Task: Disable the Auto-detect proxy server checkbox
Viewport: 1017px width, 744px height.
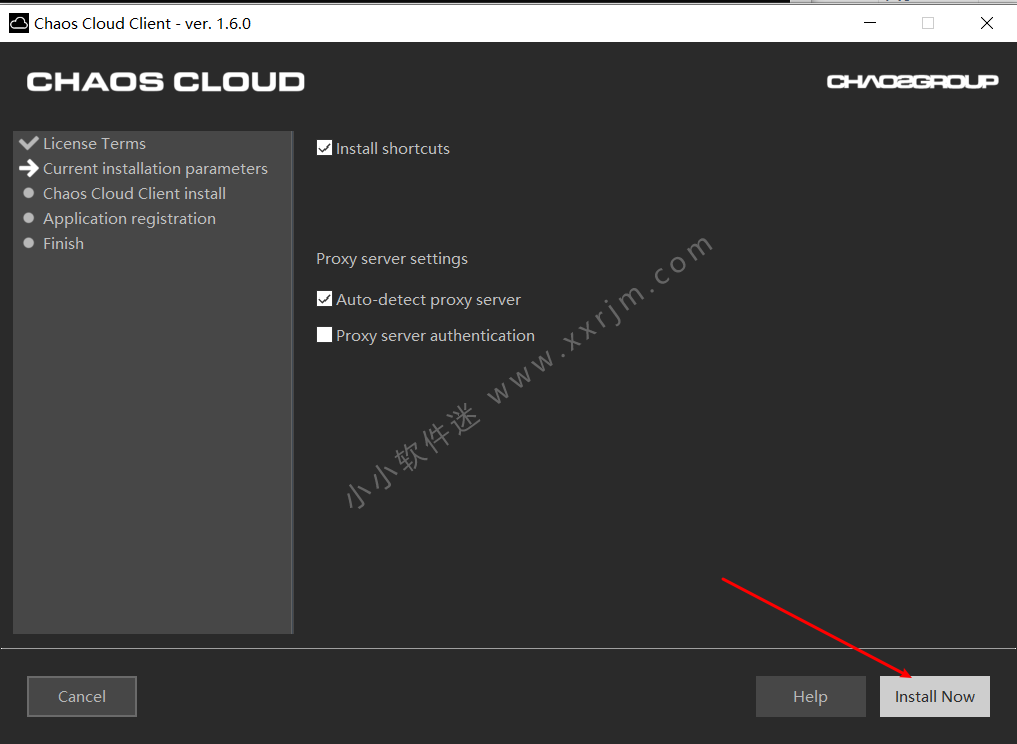Action: [x=324, y=299]
